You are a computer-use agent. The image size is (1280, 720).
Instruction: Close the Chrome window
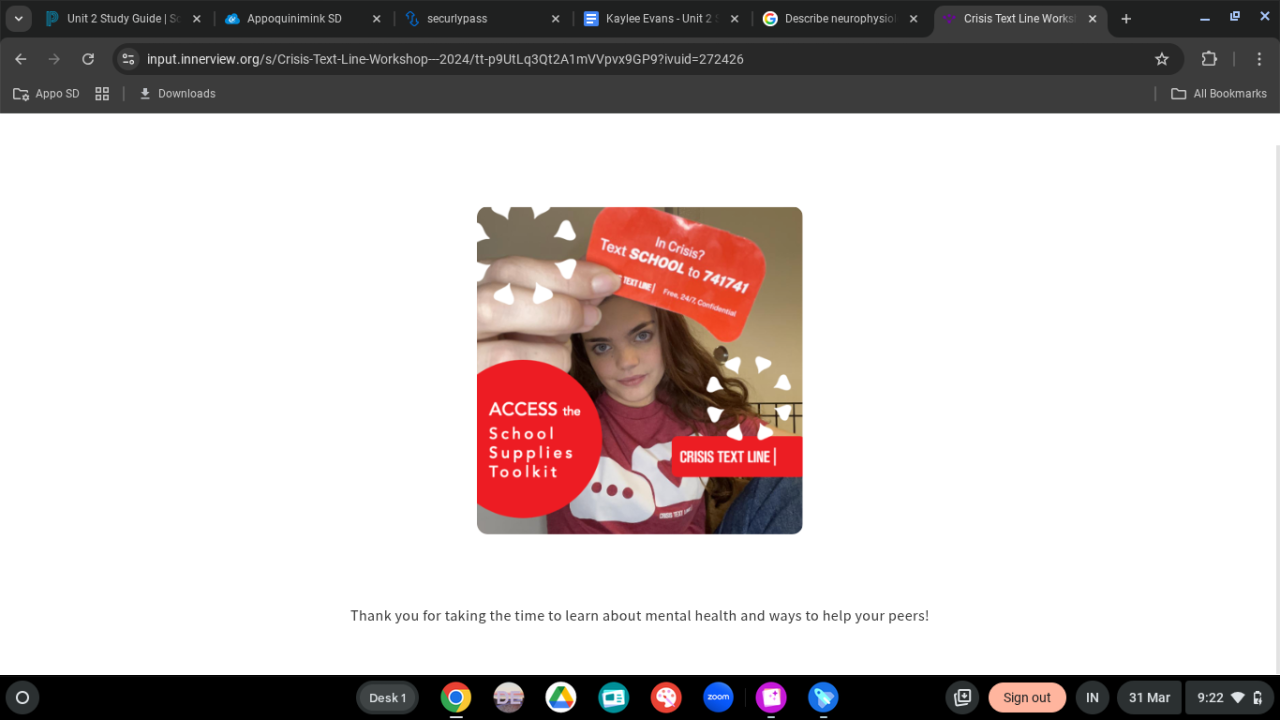point(1264,18)
